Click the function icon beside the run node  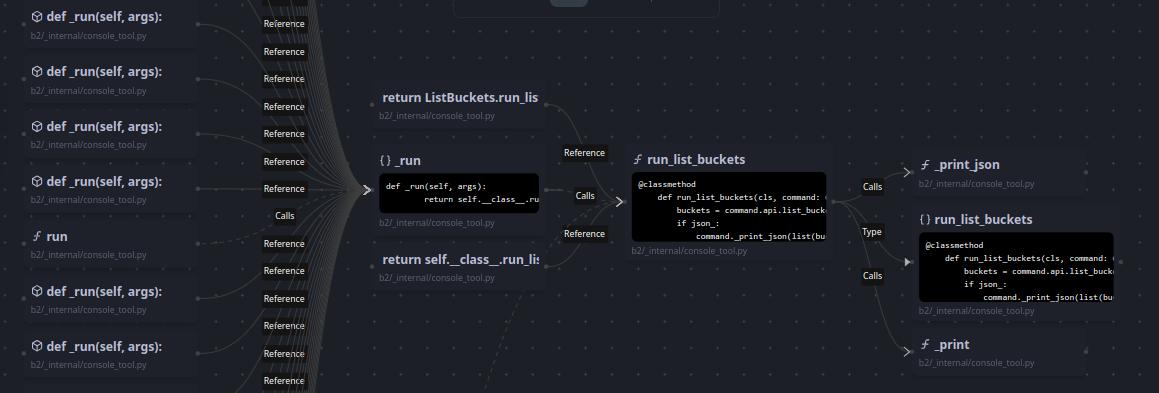point(36,236)
